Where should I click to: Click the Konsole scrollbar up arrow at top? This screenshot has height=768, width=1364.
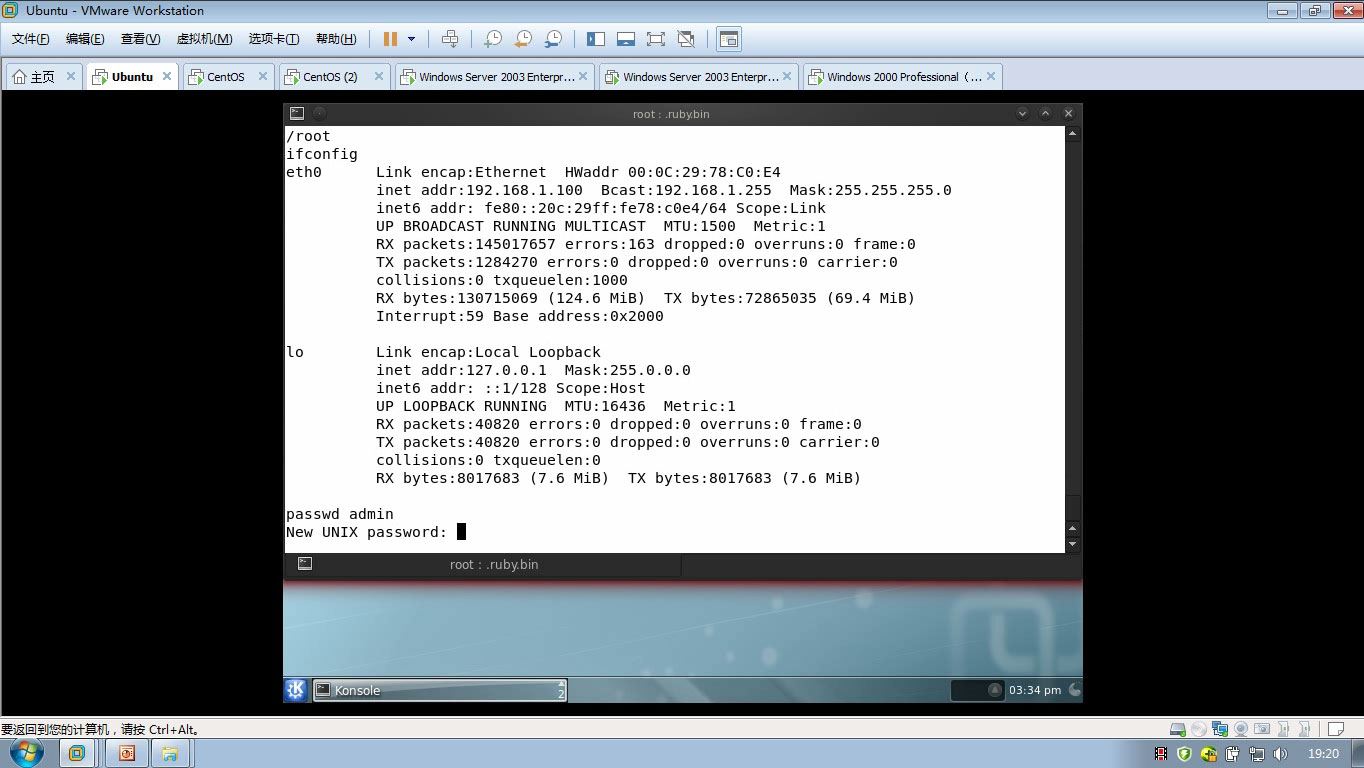click(1073, 133)
